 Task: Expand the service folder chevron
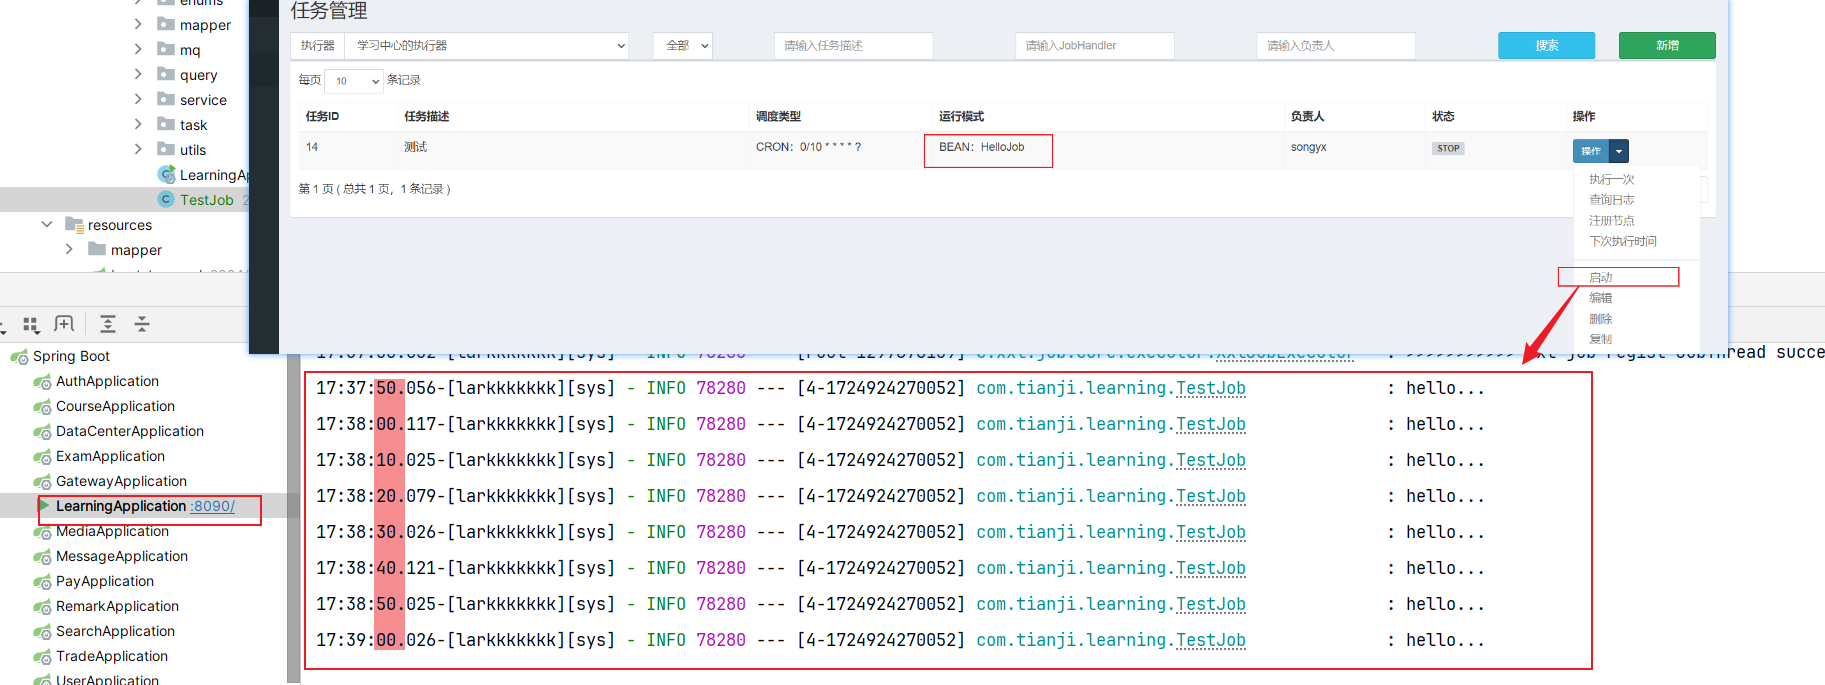point(138,99)
